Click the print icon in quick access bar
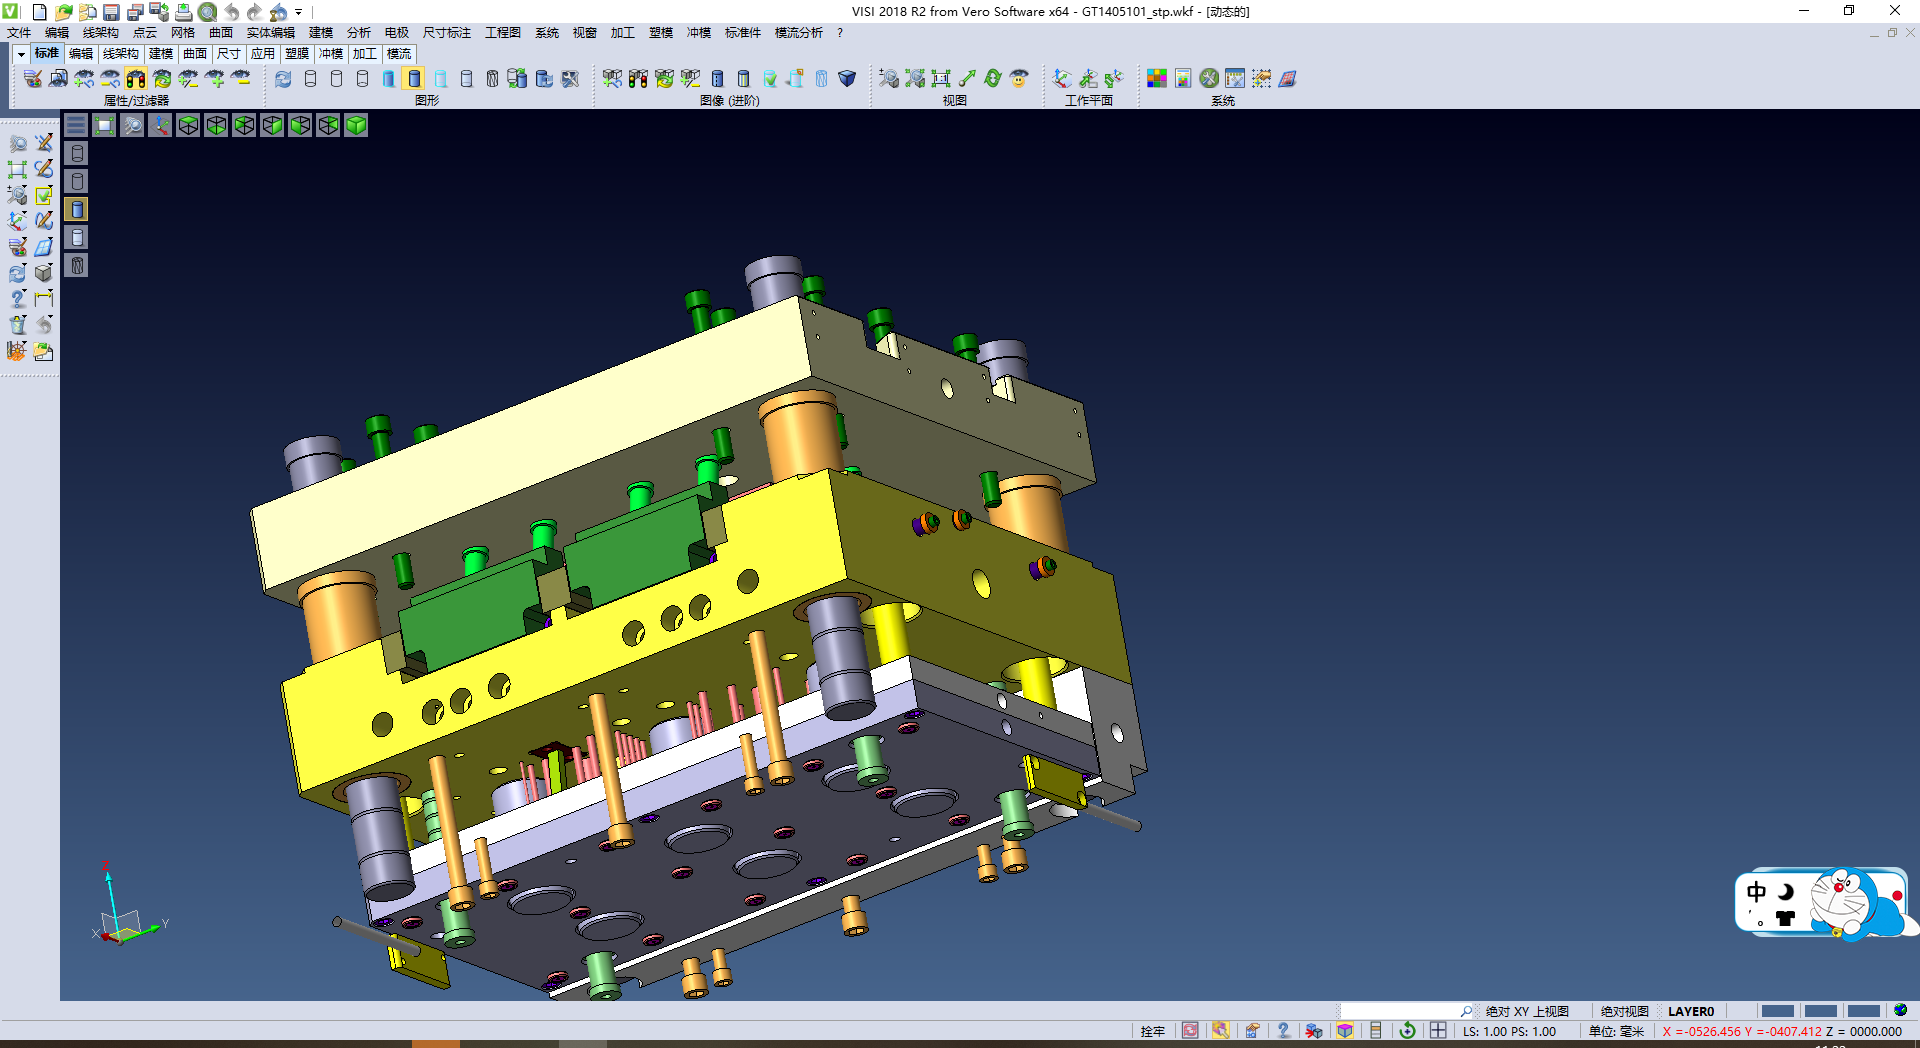The width and height of the screenshot is (1920, 1048). (183, 12)
